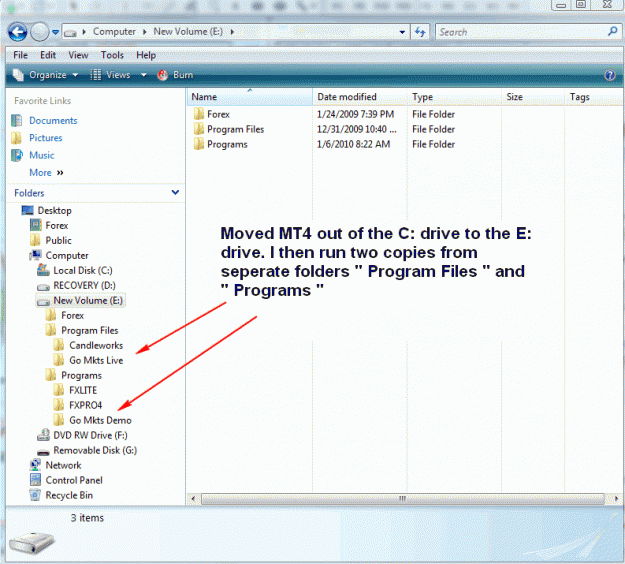Open the Tools menu

[112, 55]
